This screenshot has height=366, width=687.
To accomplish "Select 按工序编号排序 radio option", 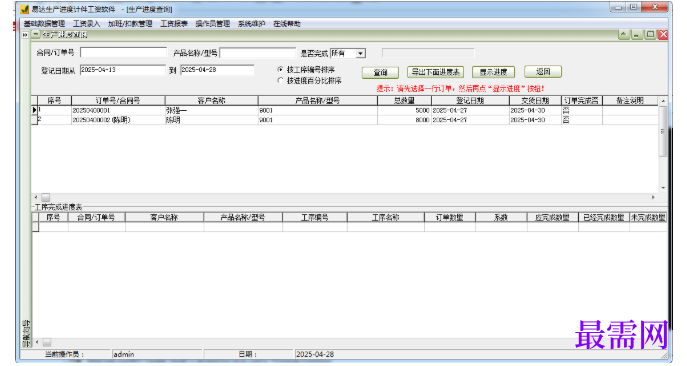I will (280, 69).
